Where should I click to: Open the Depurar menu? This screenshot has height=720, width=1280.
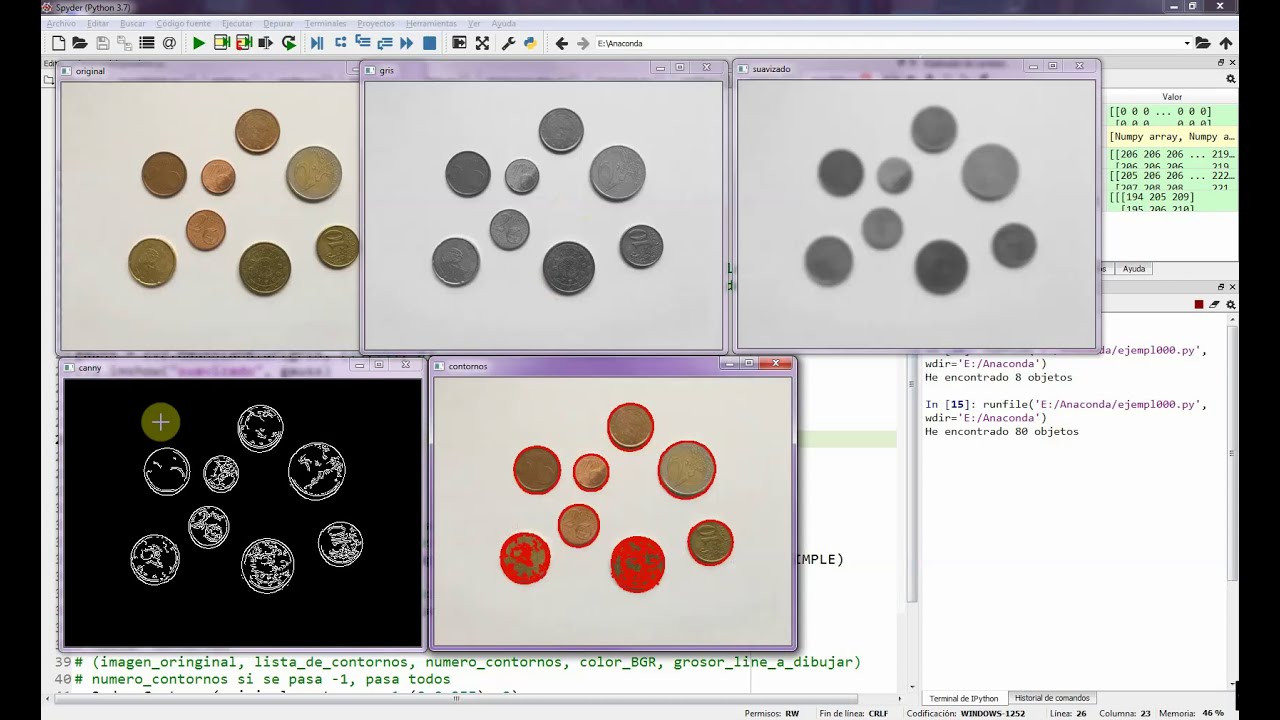click(278, 23)
